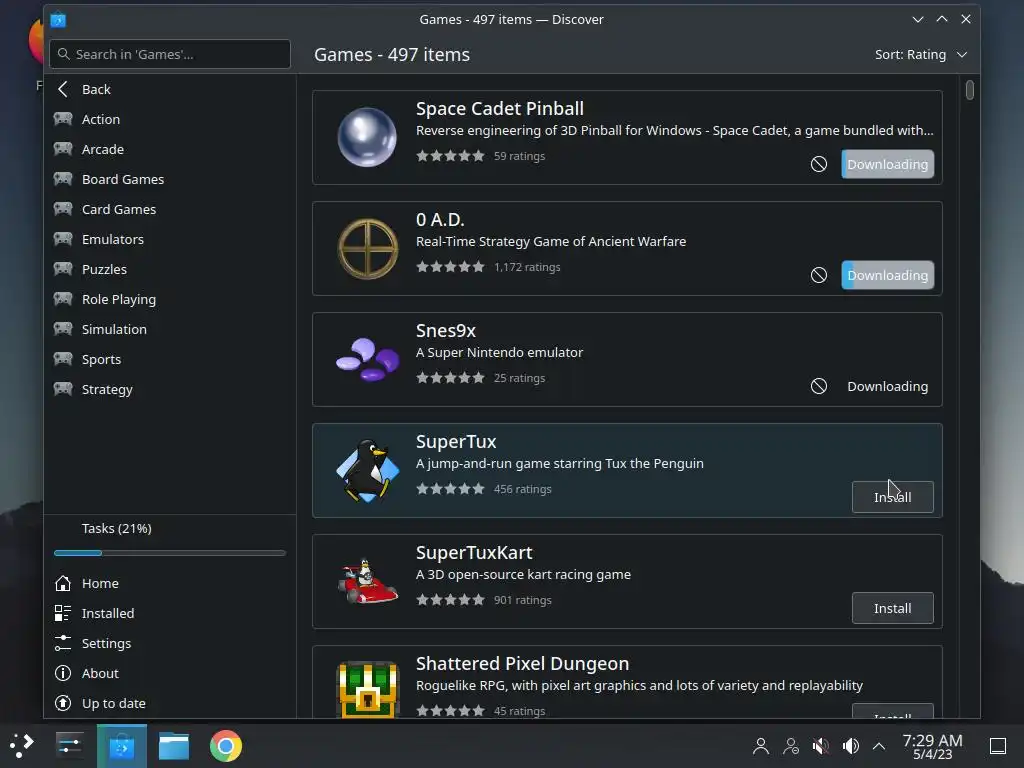Expand the hidden system tray icons arrow
The height and width of the screenshot is (768, 1024).
(879, 746)
